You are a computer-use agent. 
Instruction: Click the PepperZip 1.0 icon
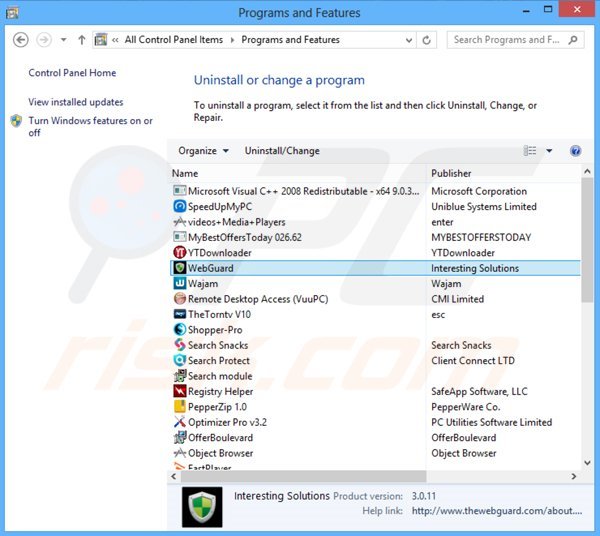point(179,407)
